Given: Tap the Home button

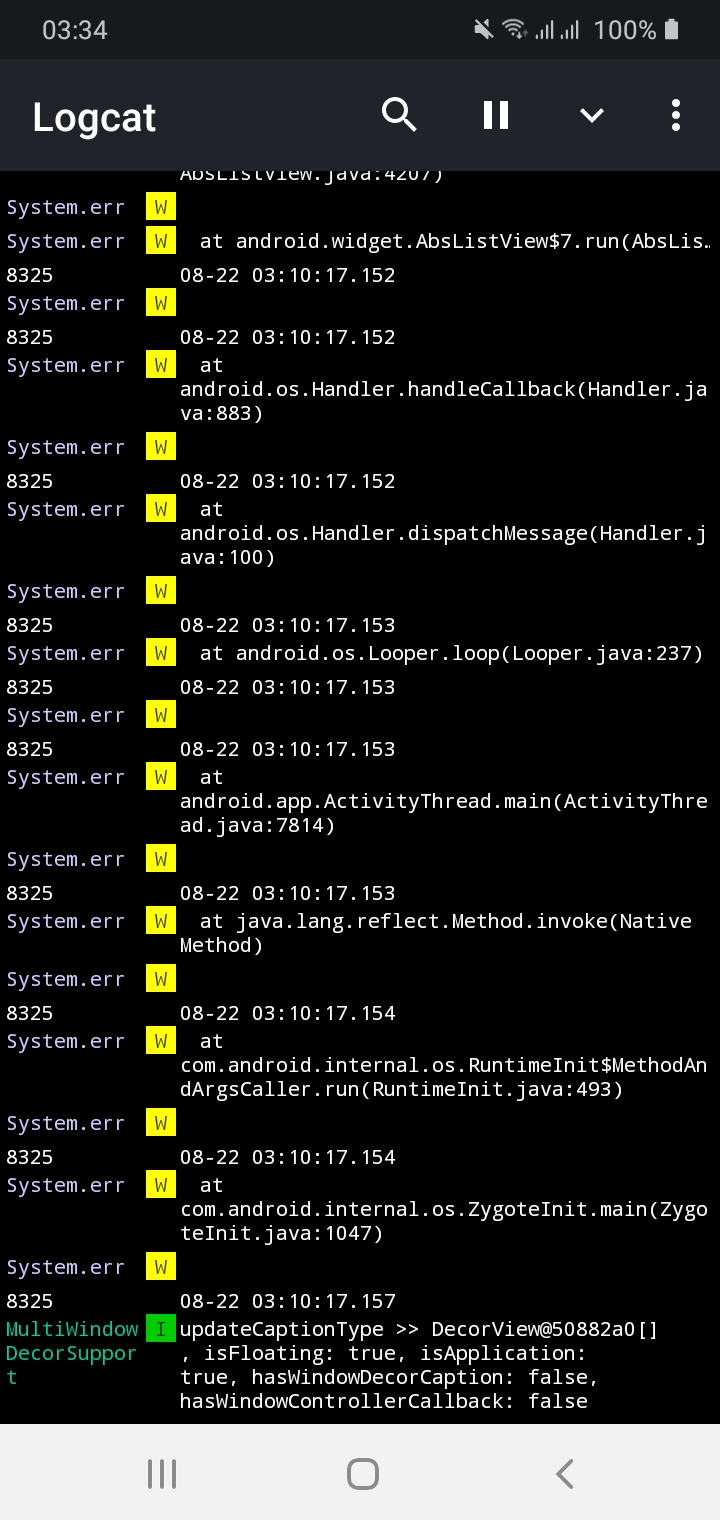Looking at the screenshot, I should pos(362,1472).
